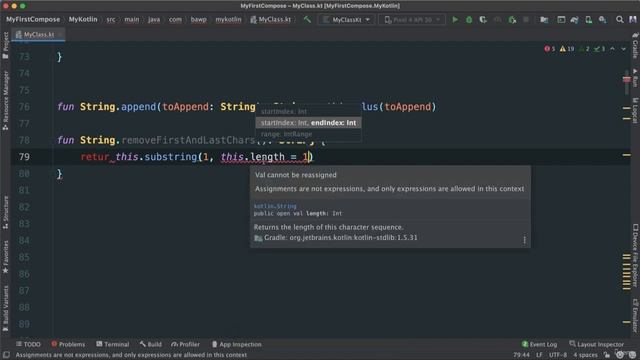640x360 pixels.
Task: Open the Emulator side panel
Action: pos(635,315)
